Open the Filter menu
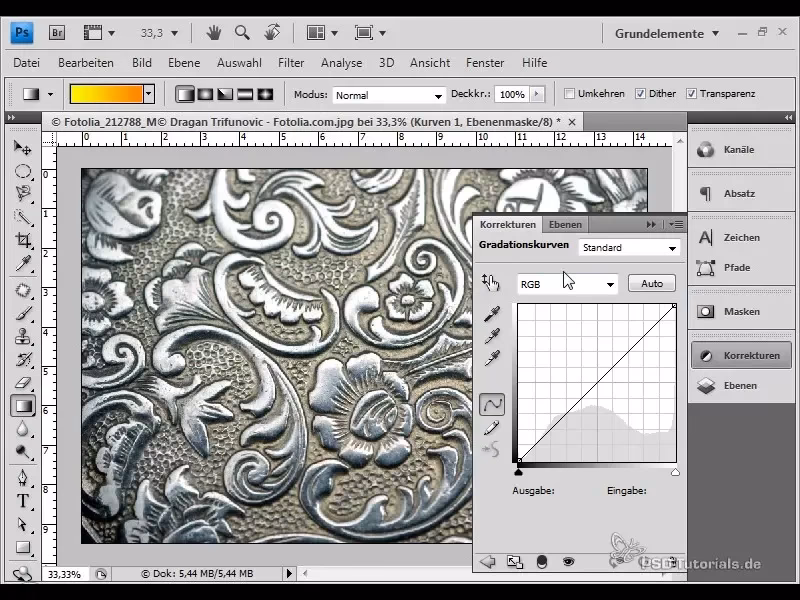Screen dimensions: 800x600 291,63
